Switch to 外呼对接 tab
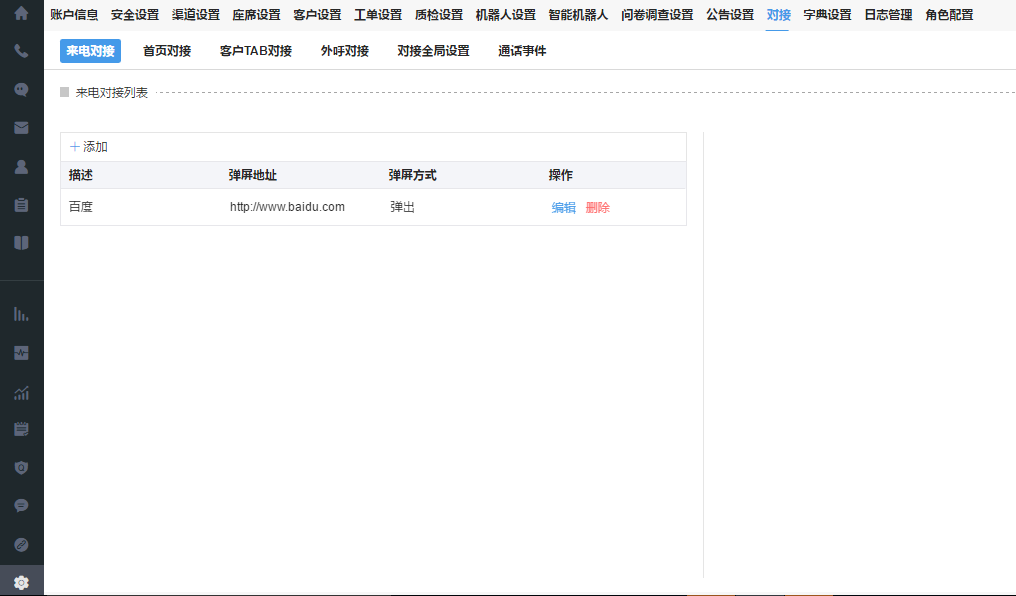Image resolution: width=1016 pixels, height=596 pixels. click(x=345, y=51)
